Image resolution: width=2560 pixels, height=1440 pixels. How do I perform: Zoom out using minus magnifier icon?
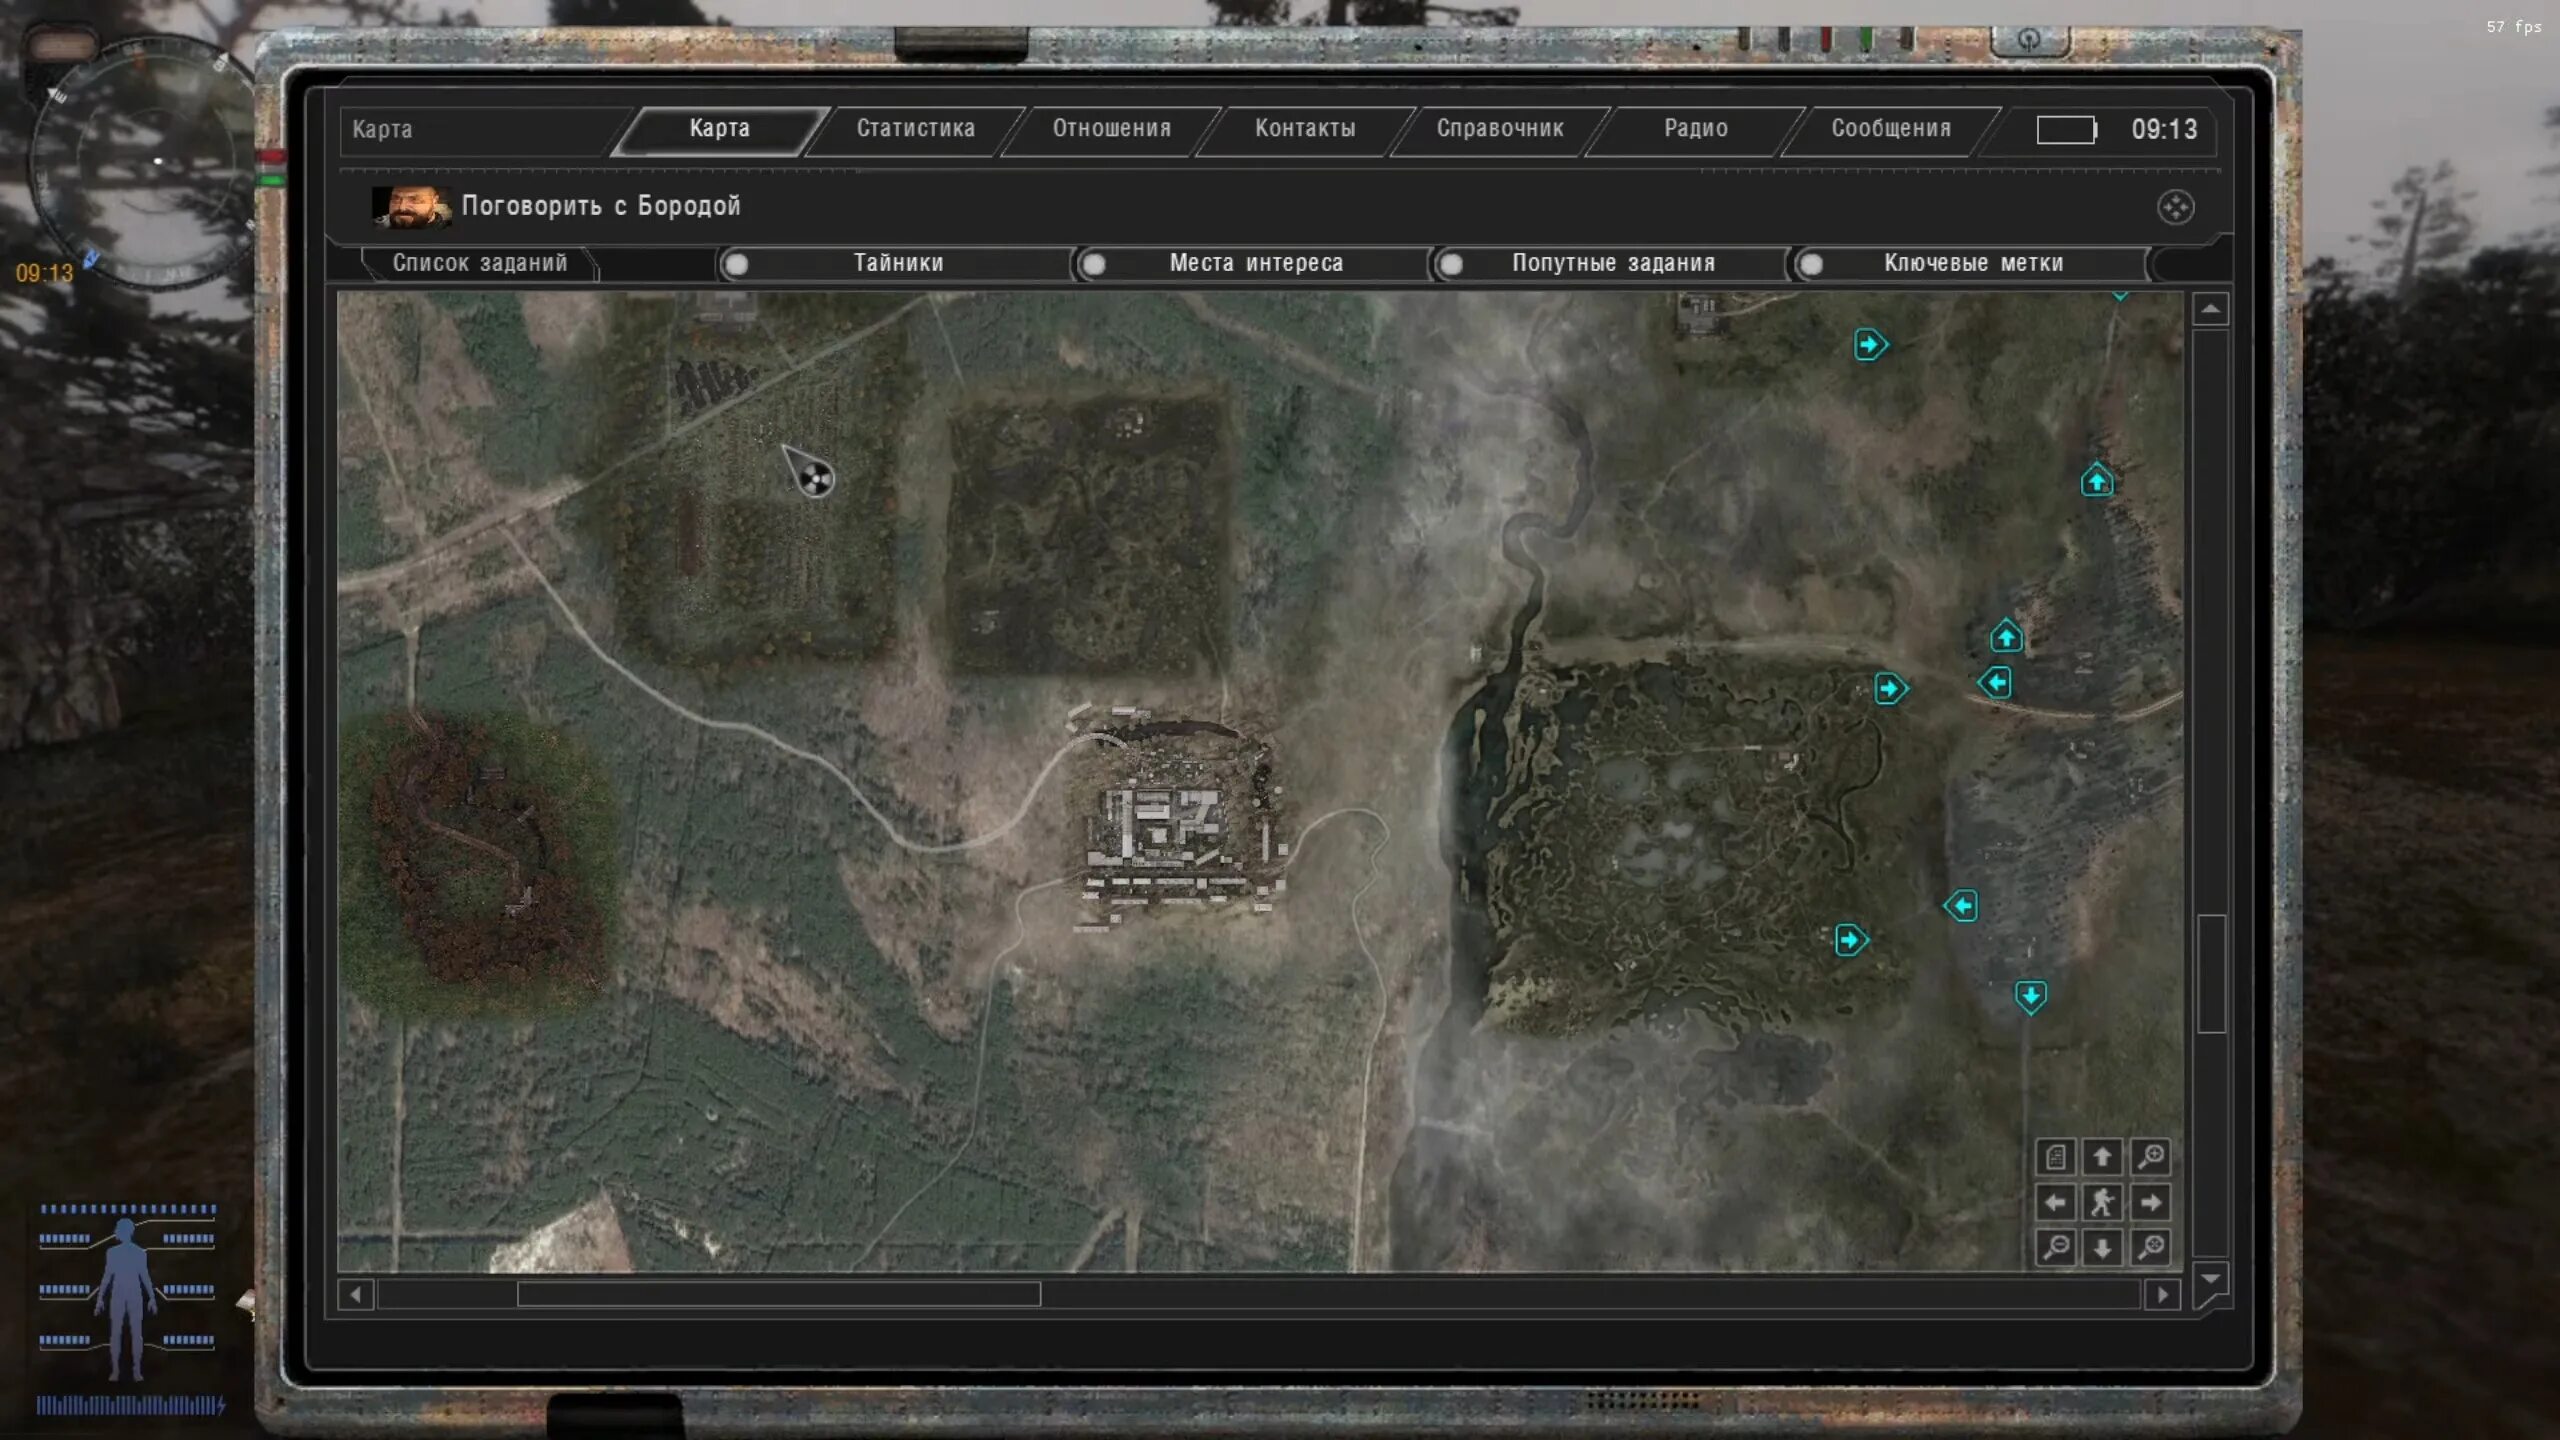[x=2056, y=1247]
